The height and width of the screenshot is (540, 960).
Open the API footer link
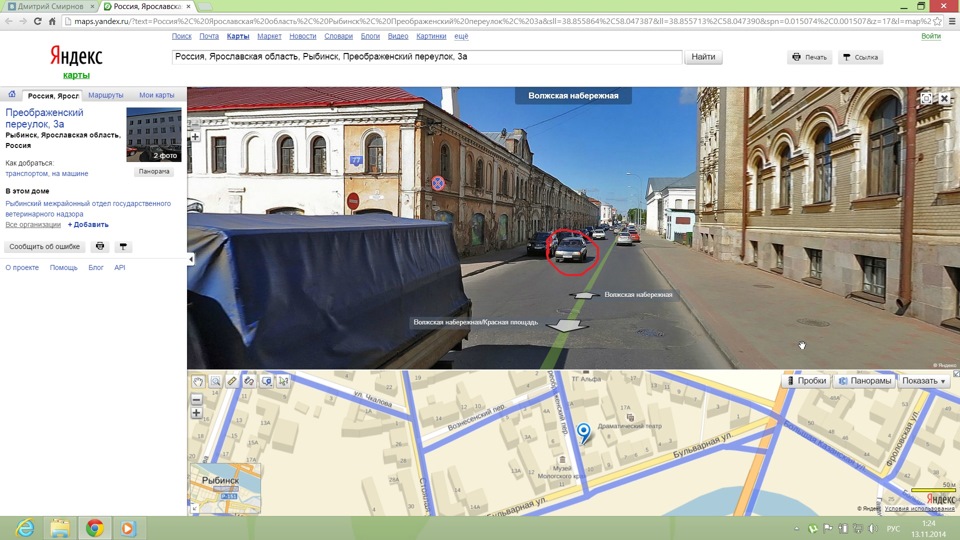pos(119,268)
